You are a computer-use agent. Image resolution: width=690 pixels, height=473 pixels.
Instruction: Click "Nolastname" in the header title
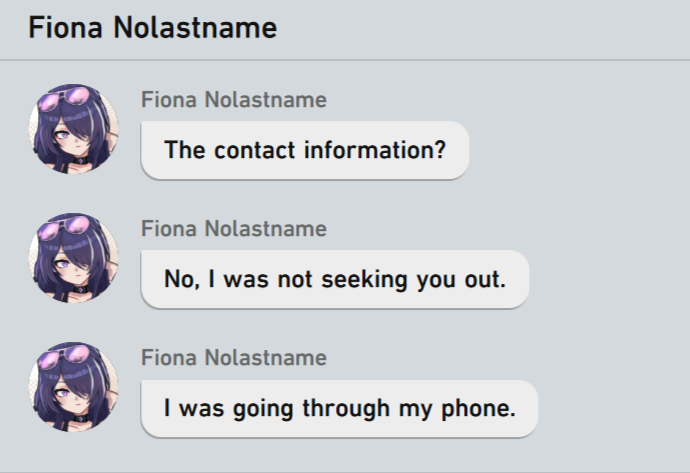coord(195,28)
